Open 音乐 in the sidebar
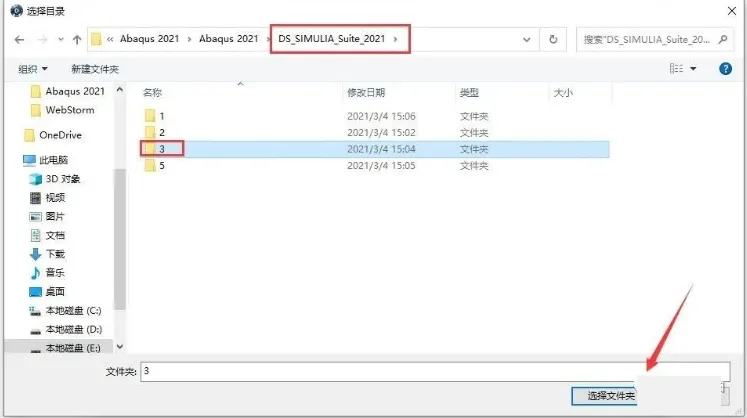 pos(47,273)
